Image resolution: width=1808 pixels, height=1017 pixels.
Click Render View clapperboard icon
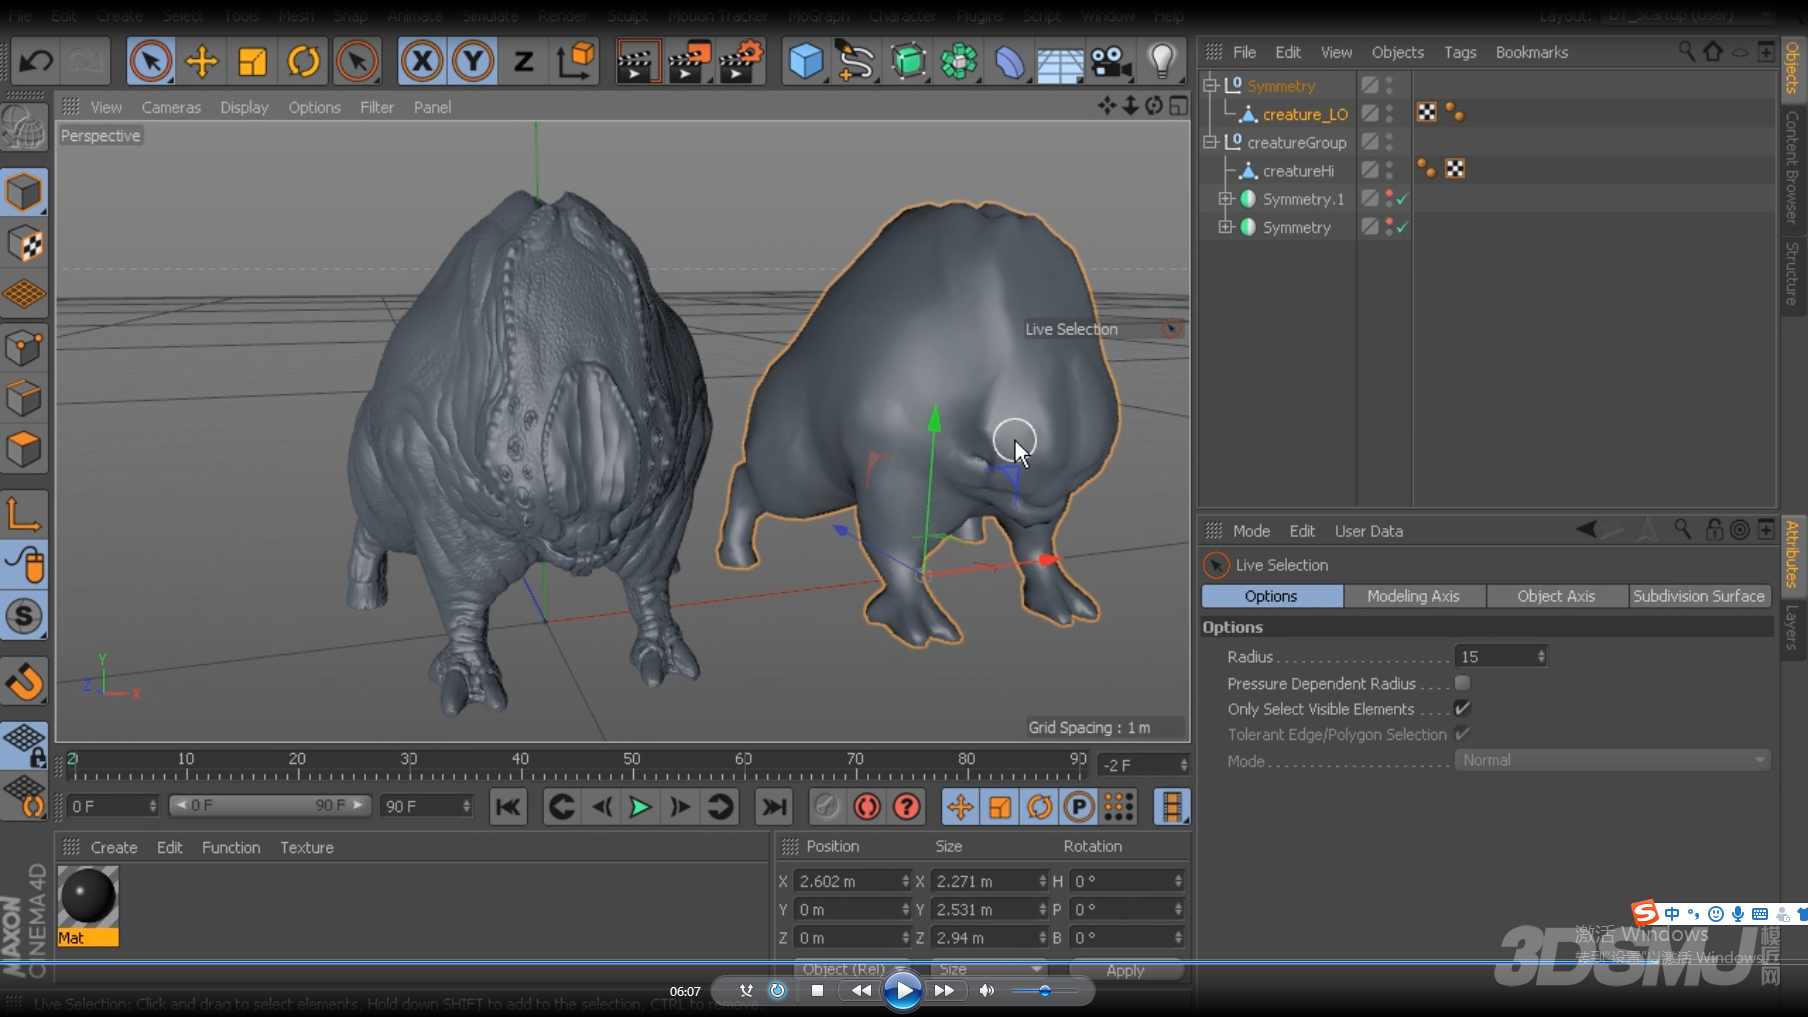tap(637, 62)
